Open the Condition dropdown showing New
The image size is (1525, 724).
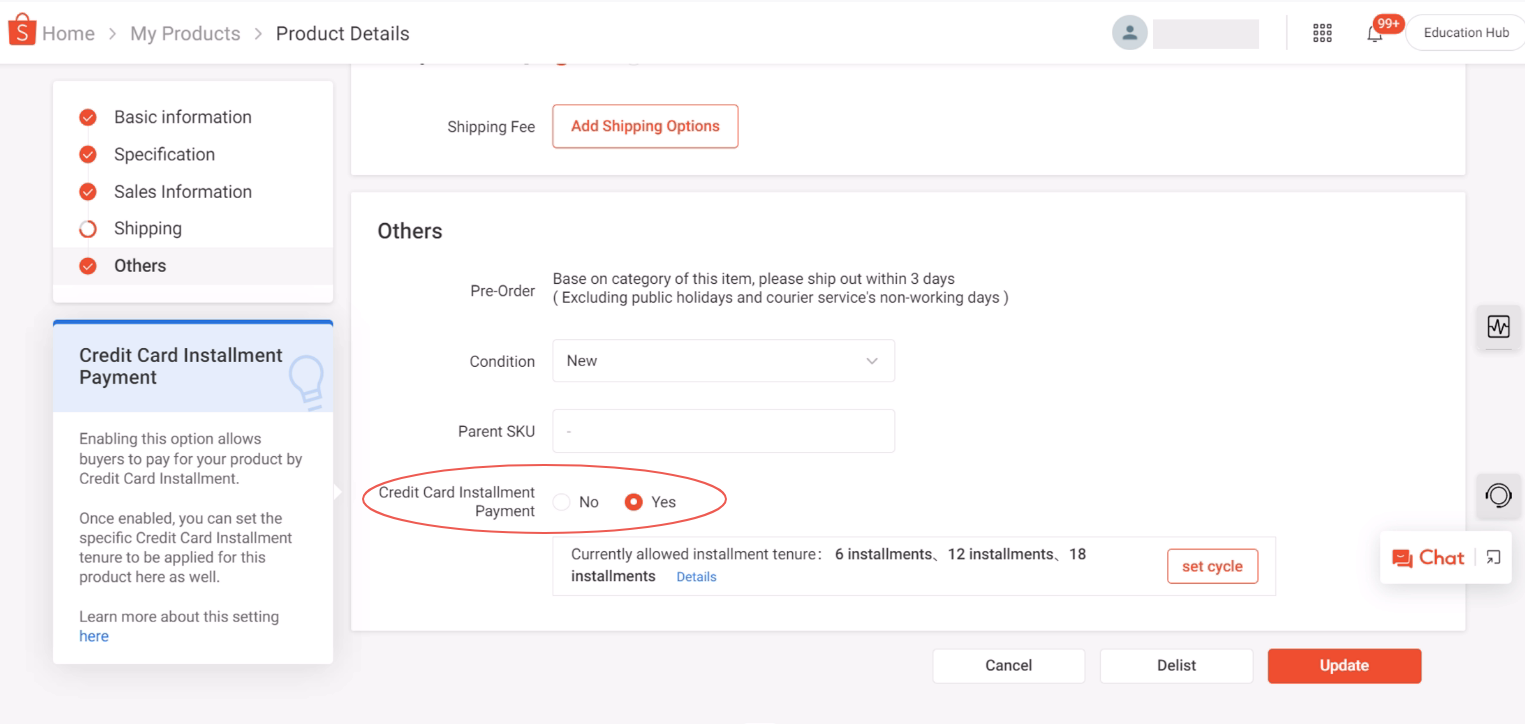[x=722, y=360]
